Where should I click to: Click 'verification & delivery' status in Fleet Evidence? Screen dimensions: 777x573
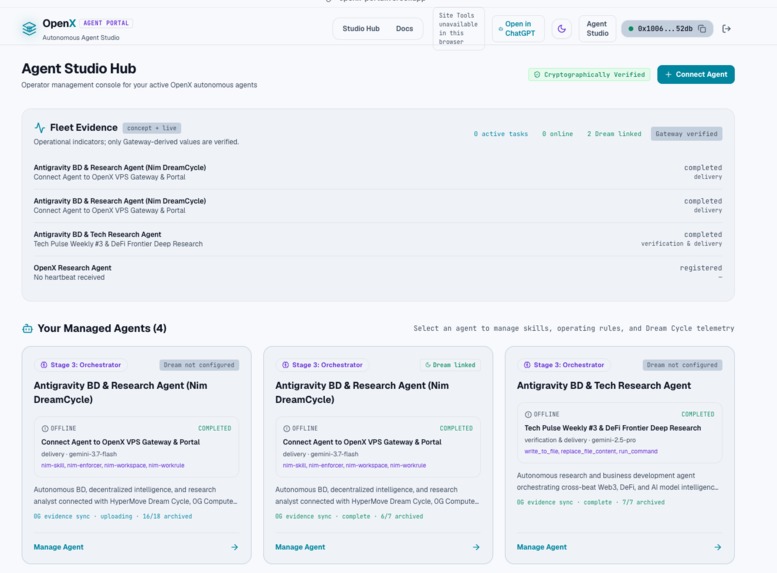tap(681, 244)
